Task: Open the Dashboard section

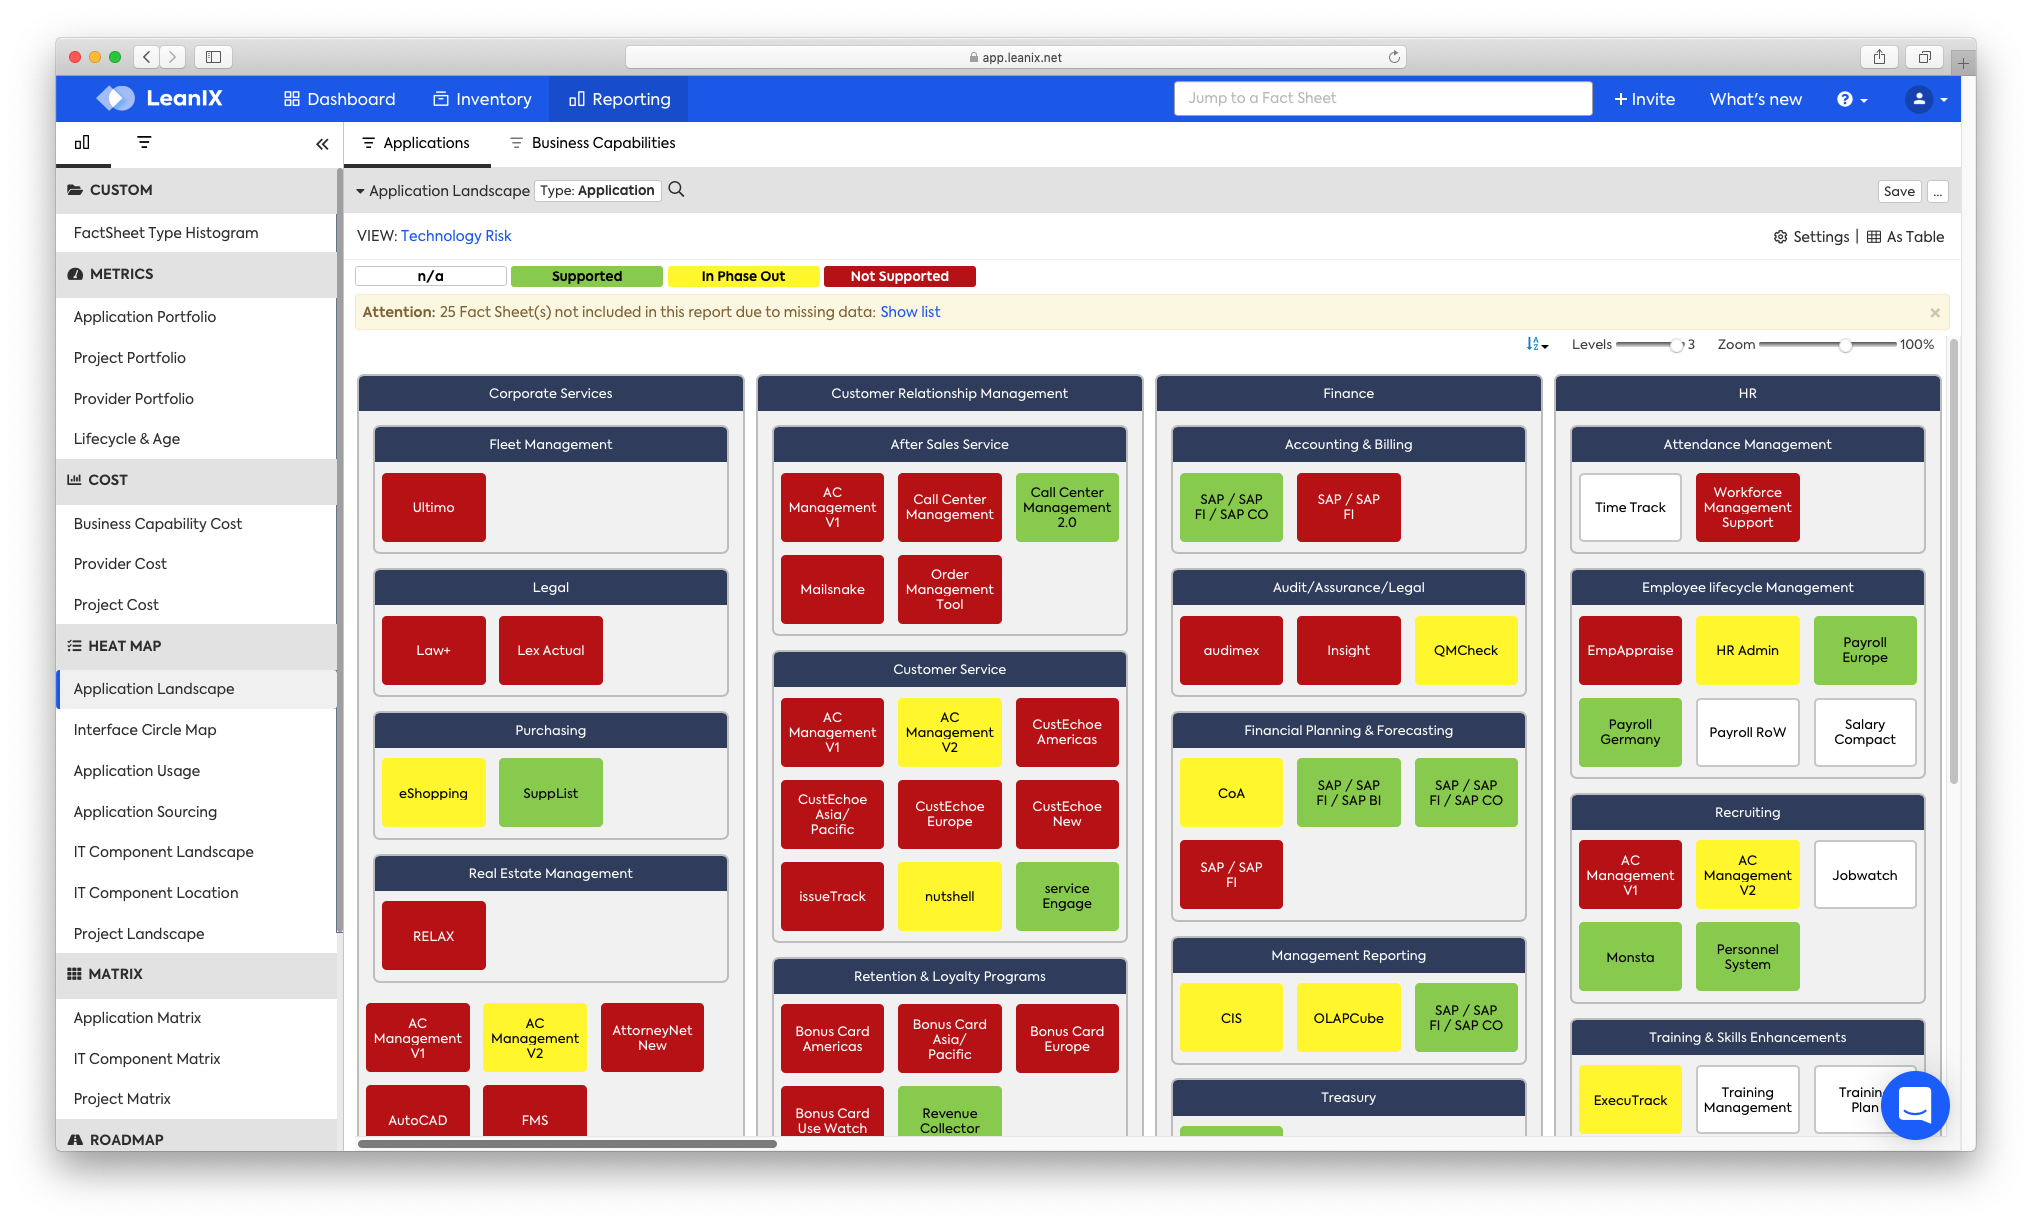Action: point(339,99)
